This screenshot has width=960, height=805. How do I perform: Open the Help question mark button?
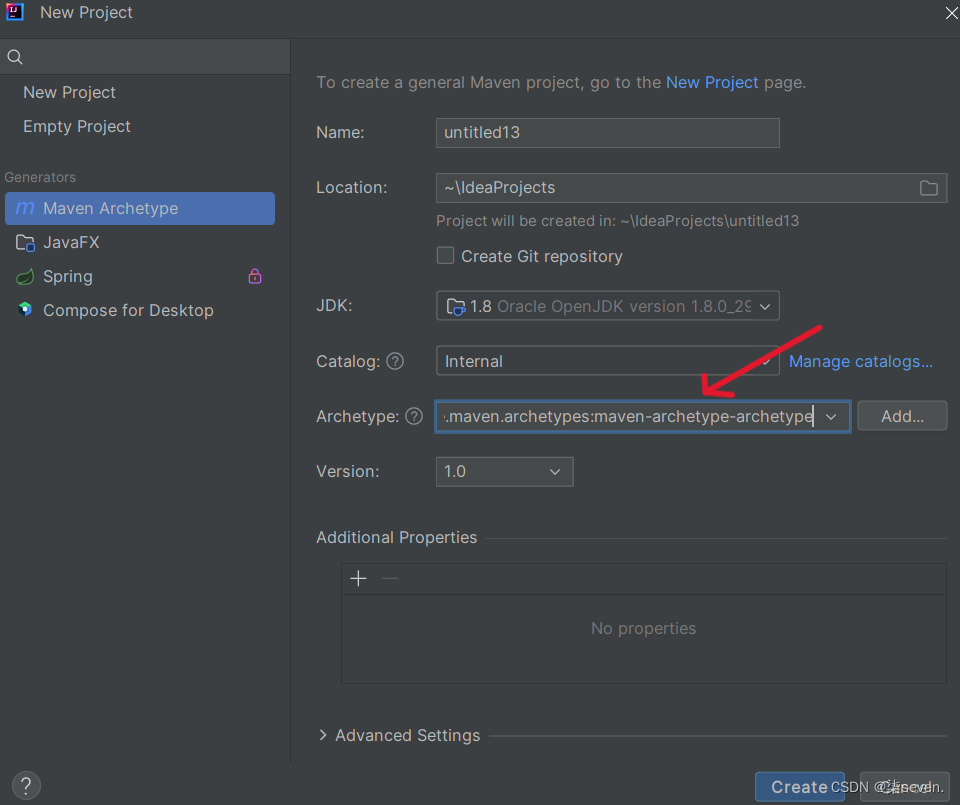[26, 785]
